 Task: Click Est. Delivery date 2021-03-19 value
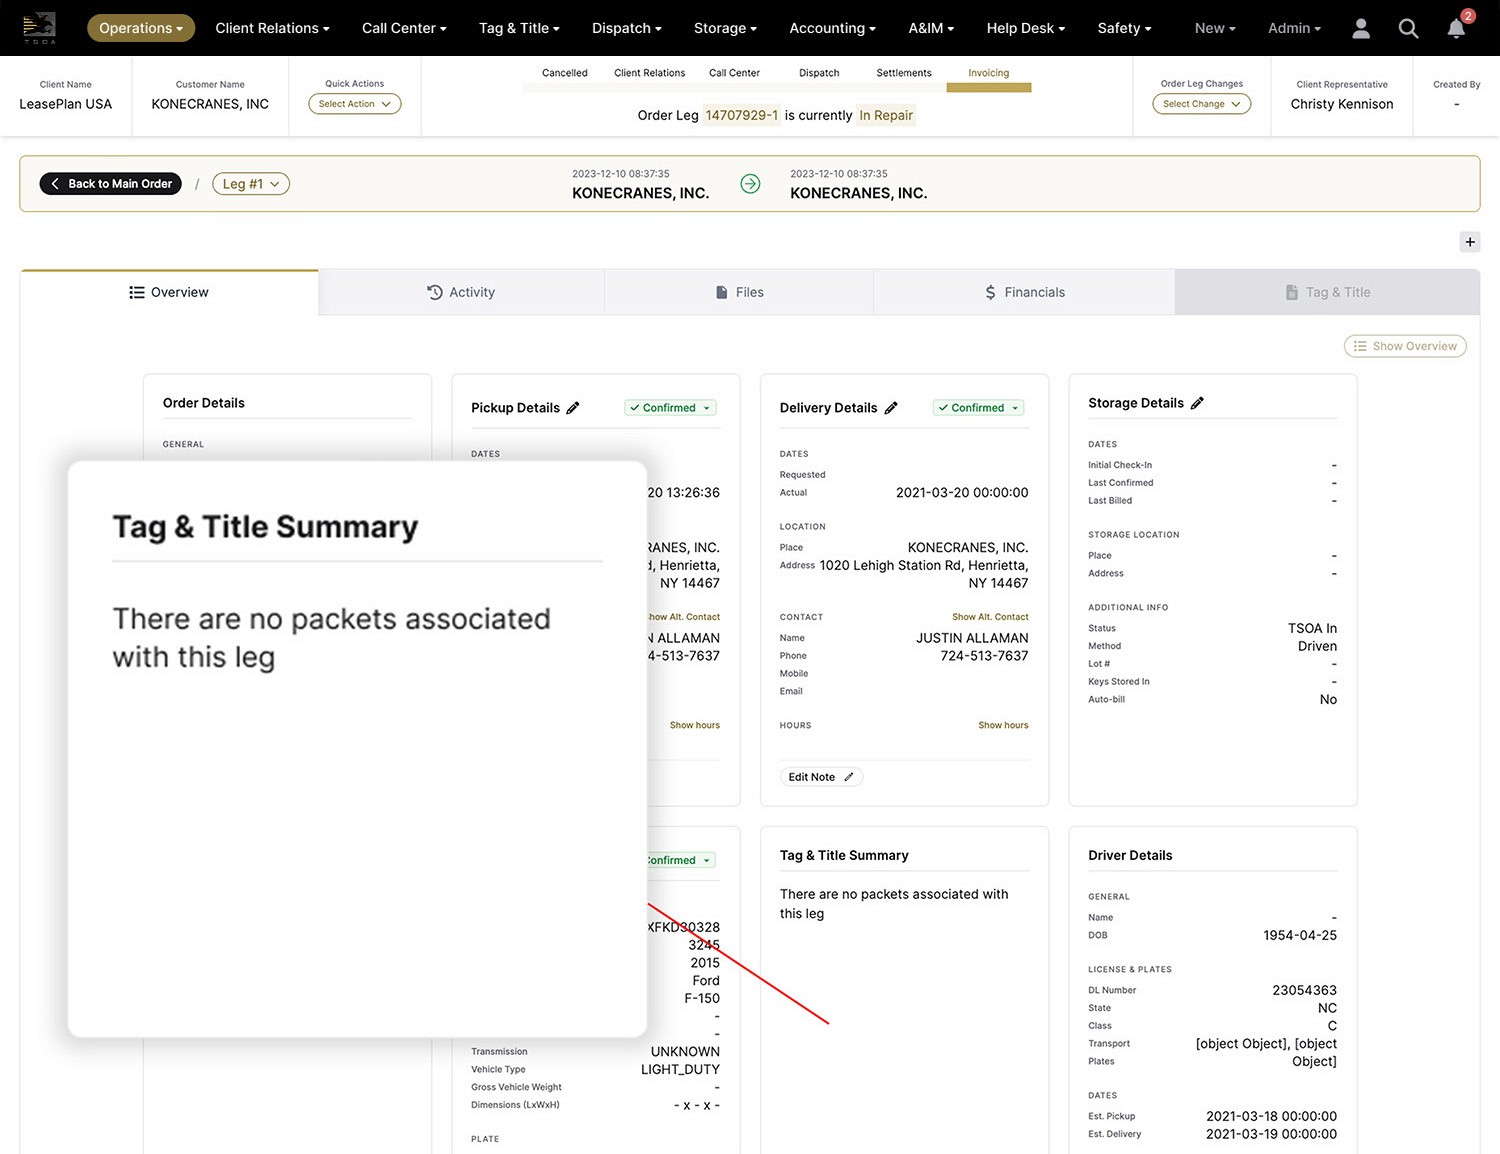pos(1271,1134)
